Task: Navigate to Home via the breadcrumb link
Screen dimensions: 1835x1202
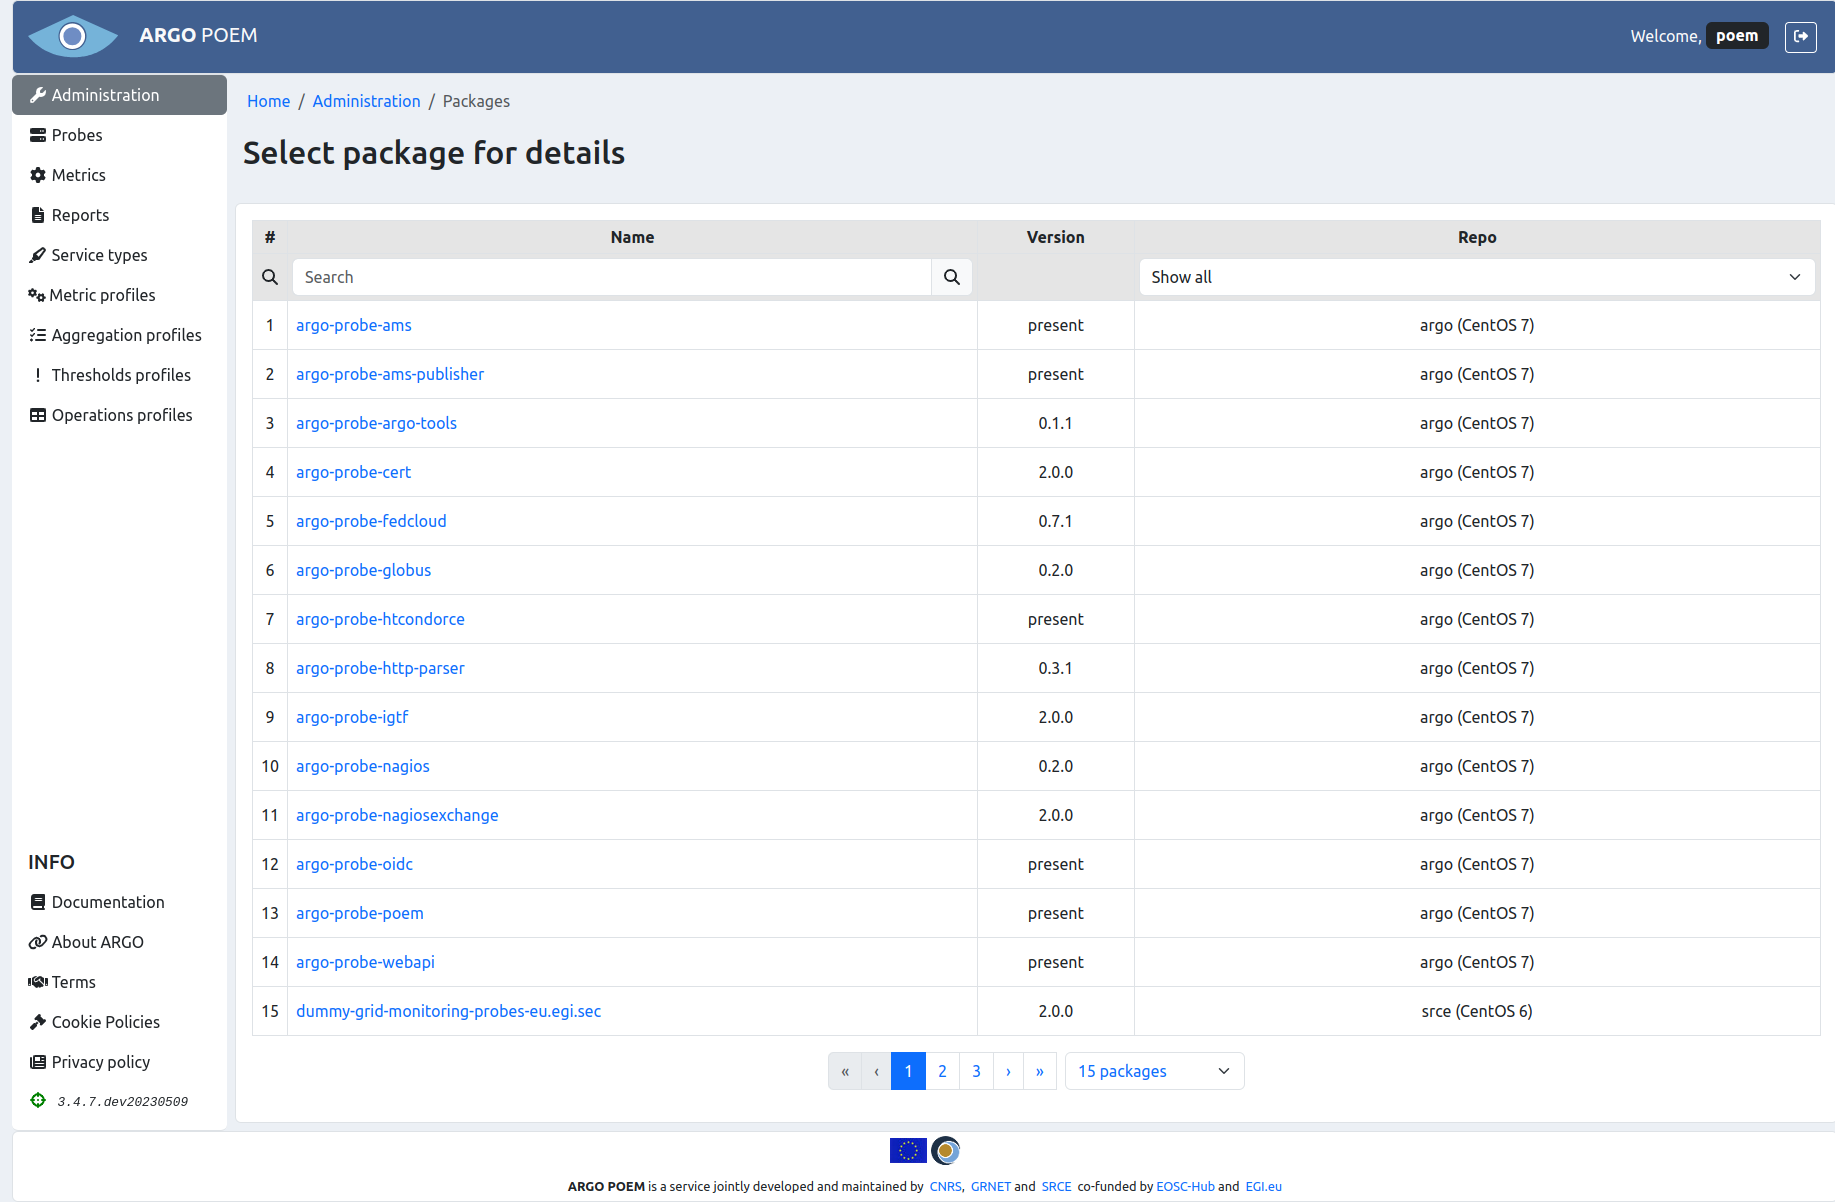Action: (268, 101)
